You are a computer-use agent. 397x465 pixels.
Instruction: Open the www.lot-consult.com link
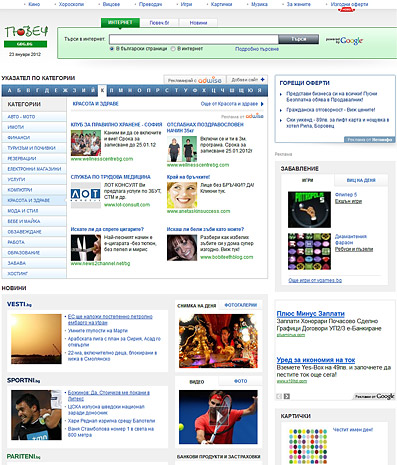[x=127, y=205]
